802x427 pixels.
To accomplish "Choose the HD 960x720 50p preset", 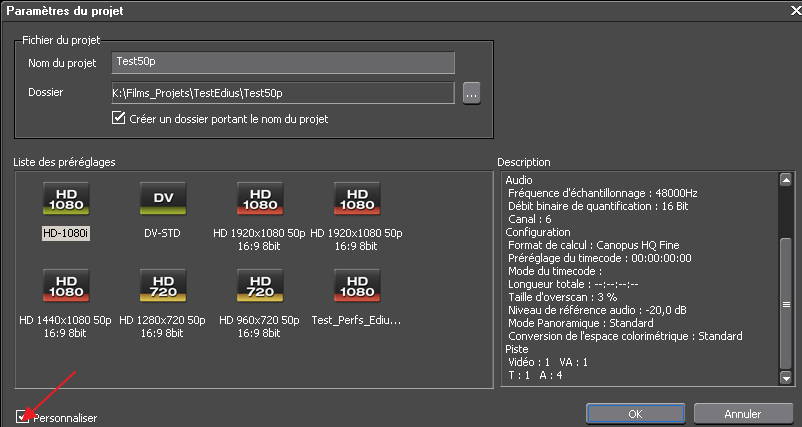I will coord(260,285).
